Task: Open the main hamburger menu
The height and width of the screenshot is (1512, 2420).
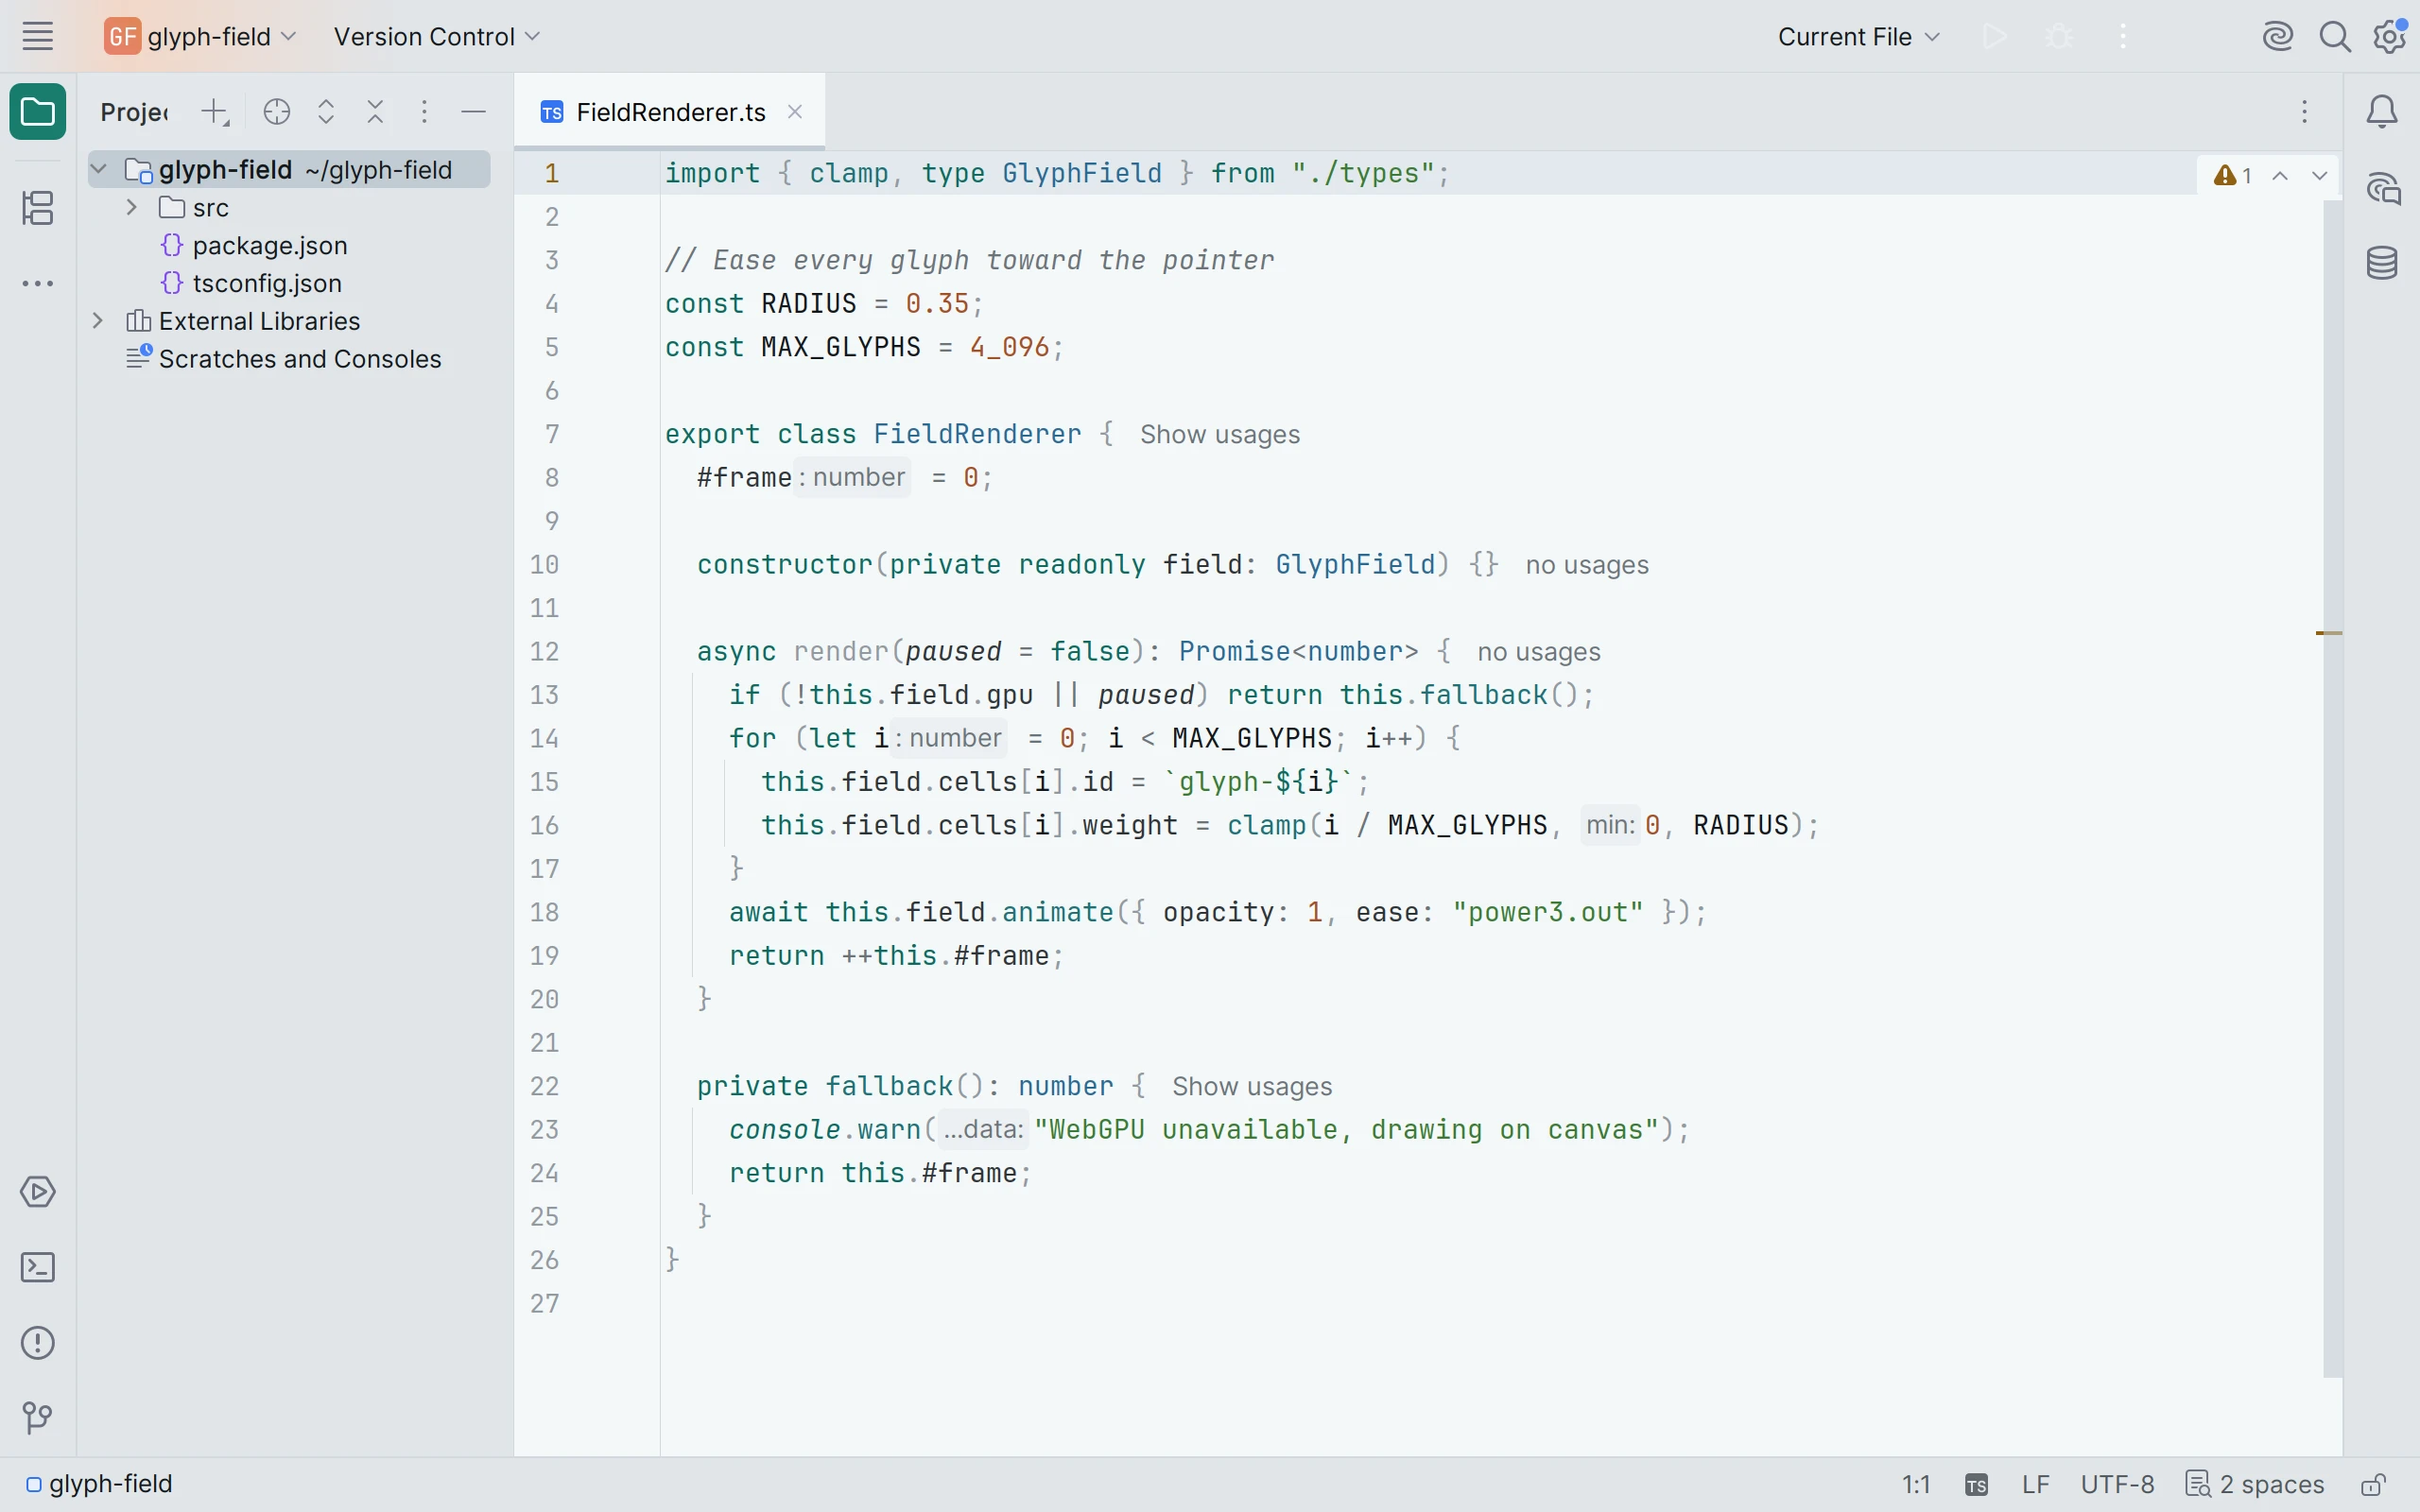Action: (x=38, y=37)
